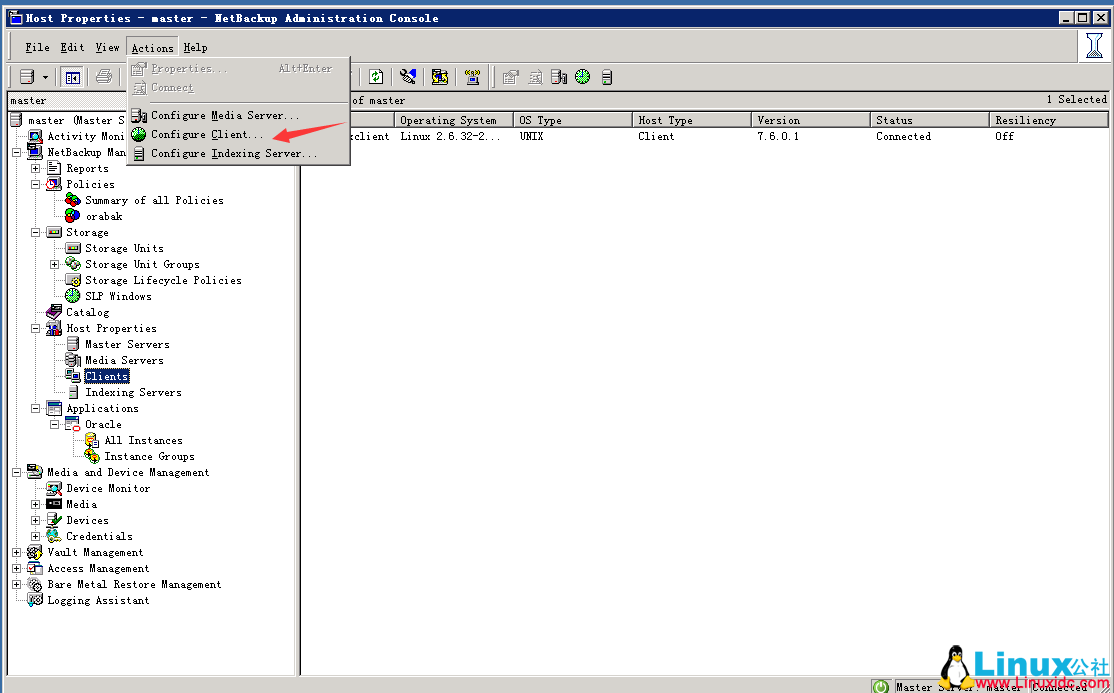The width and height of the screenshot is (1114, 693).
Task: Open the server selector dropdown arrow on the toolbar
Action: pos(44,76)
